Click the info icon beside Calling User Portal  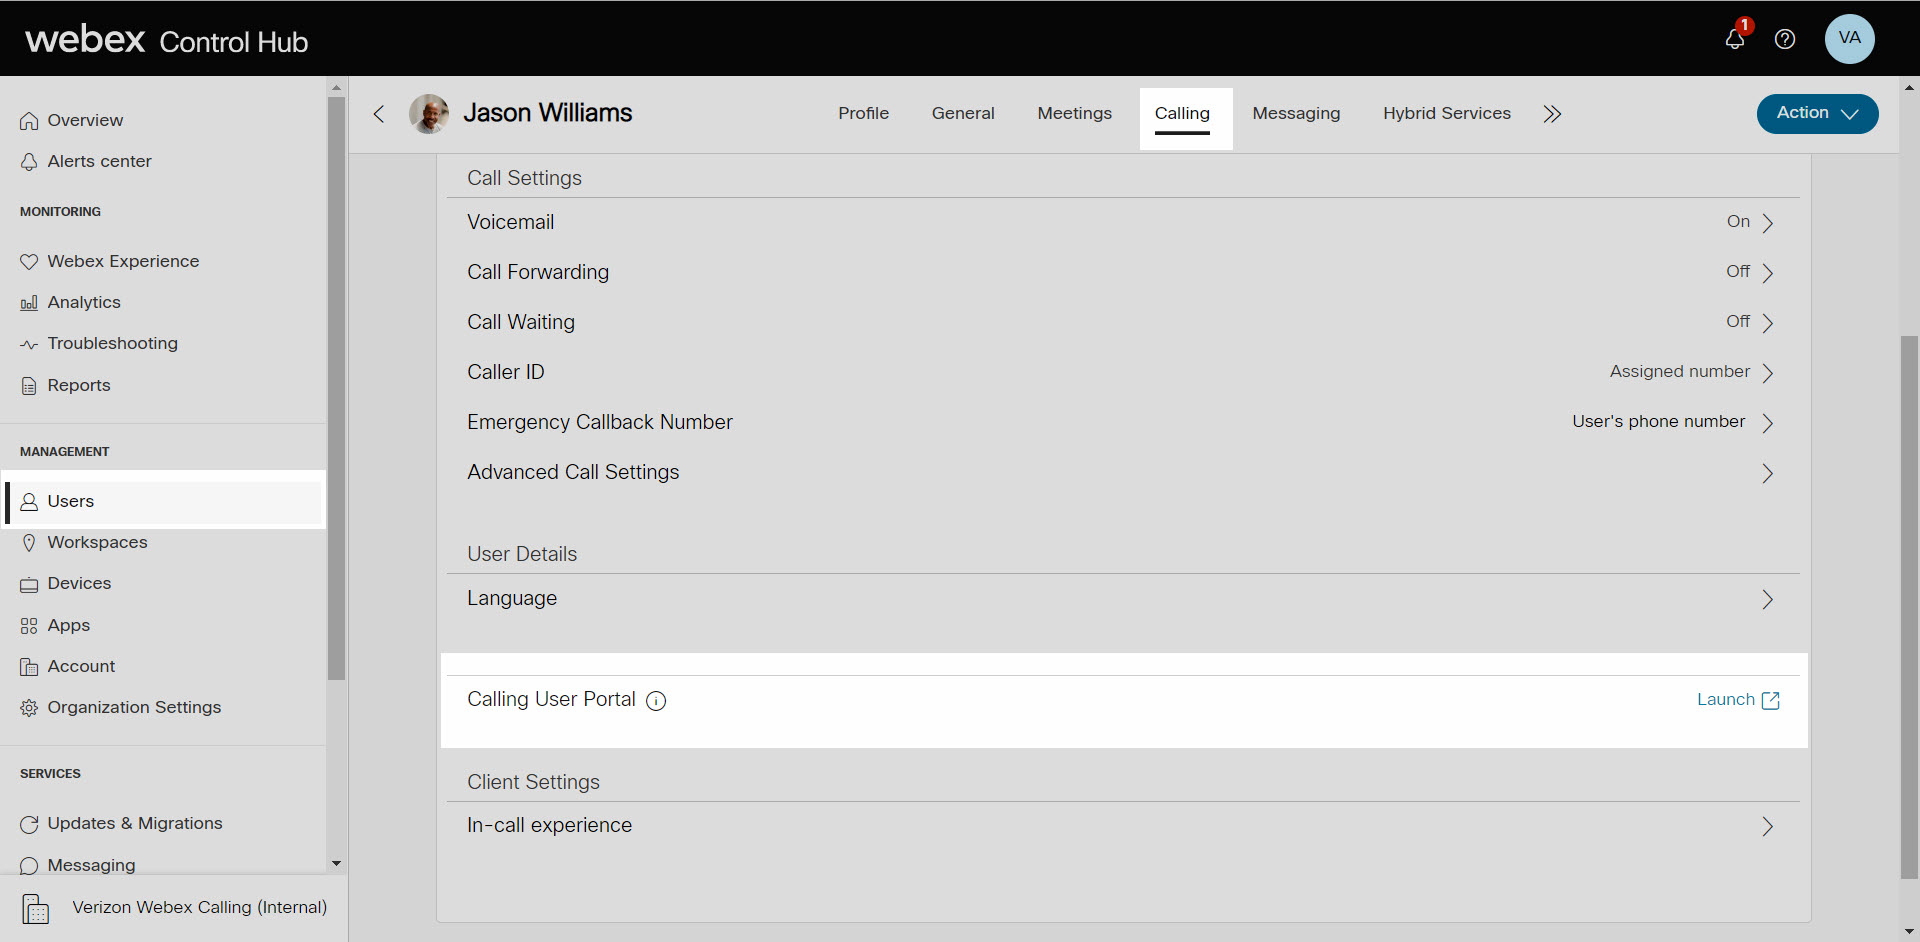pos(656,701)
